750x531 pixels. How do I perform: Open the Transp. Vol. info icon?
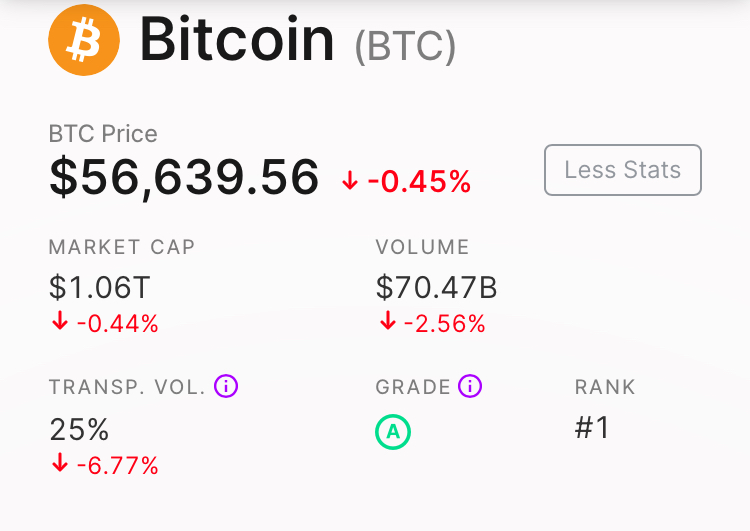[x=226, y=386]
